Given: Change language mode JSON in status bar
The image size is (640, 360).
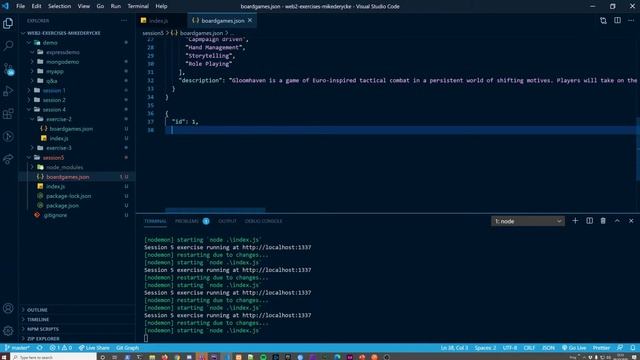Looking at the screenshot, I should tap(548, 348).
